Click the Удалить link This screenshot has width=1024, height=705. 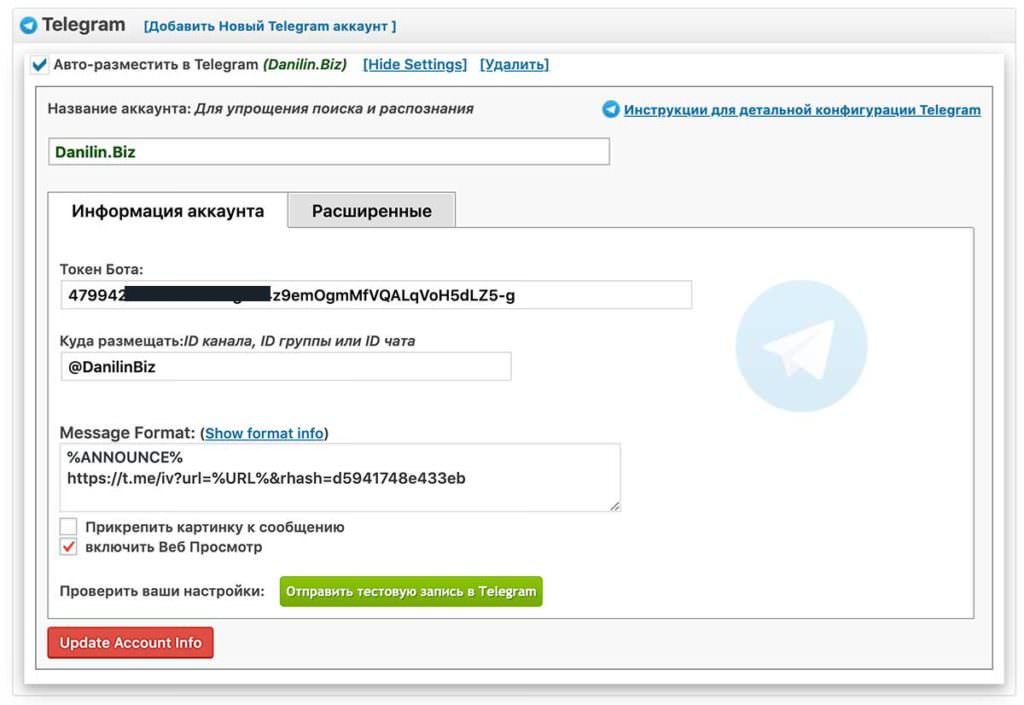pos(515,64)
